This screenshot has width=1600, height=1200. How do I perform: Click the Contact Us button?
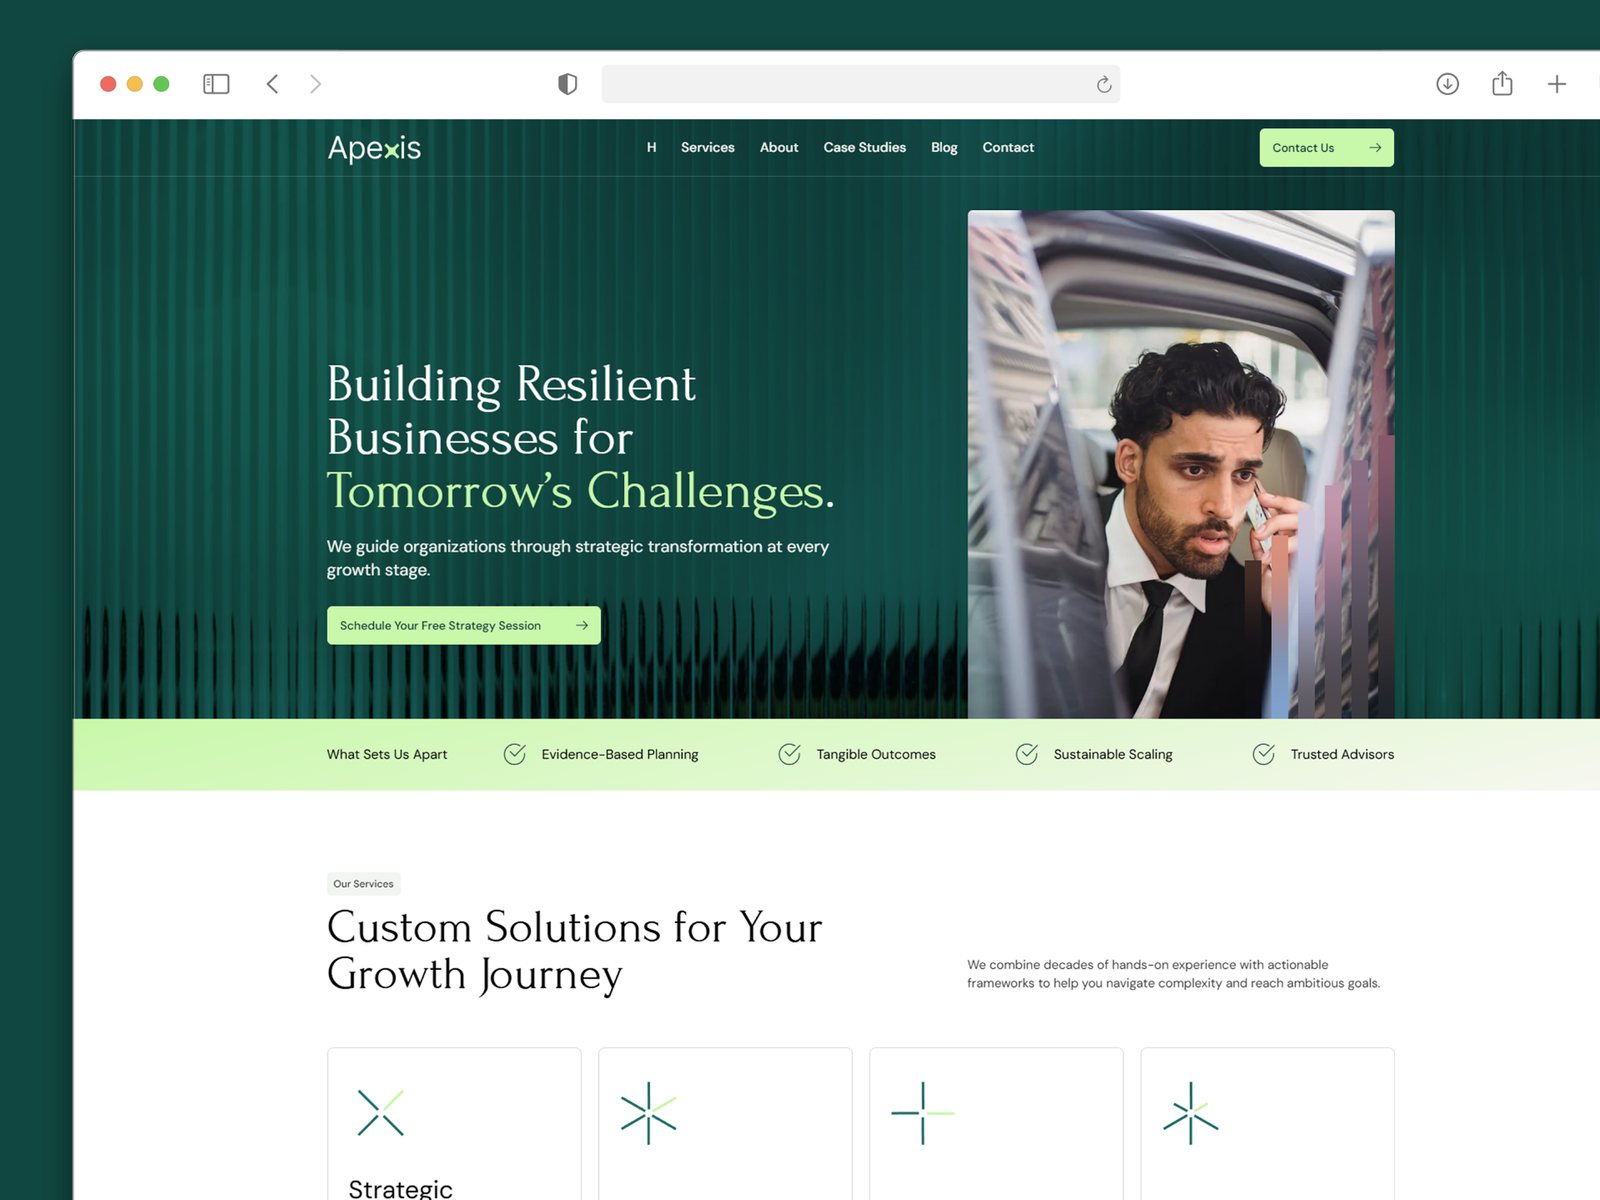tap(1326, 148)
